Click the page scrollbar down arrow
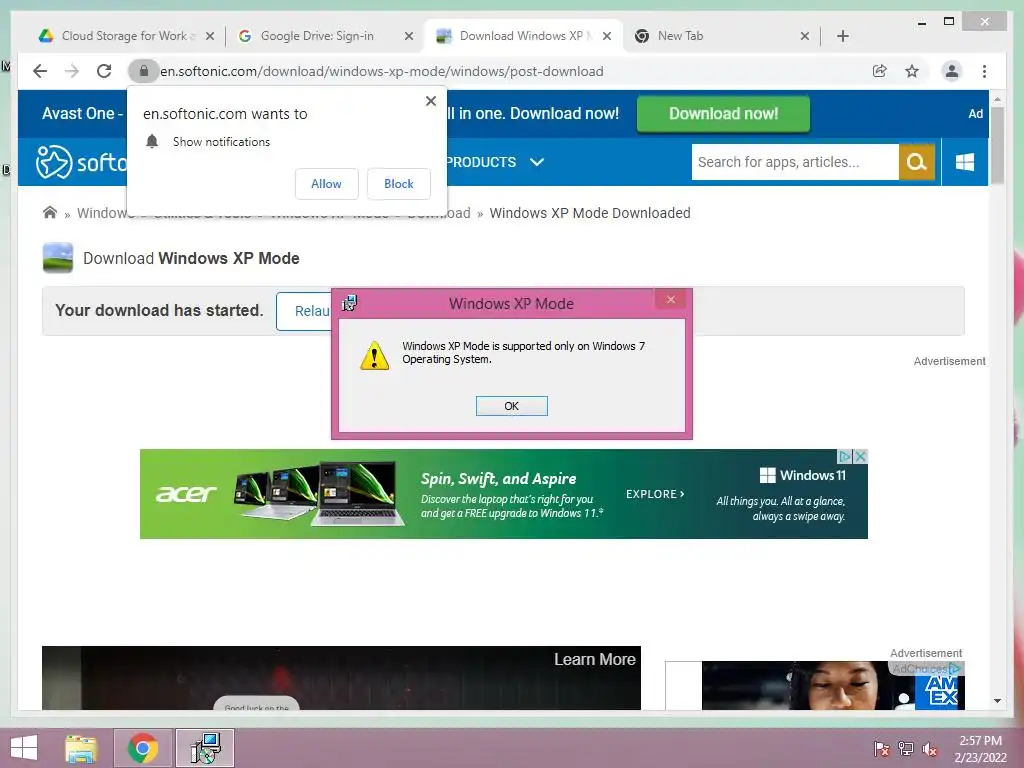 pyautogui.click(x=997, y=701)
